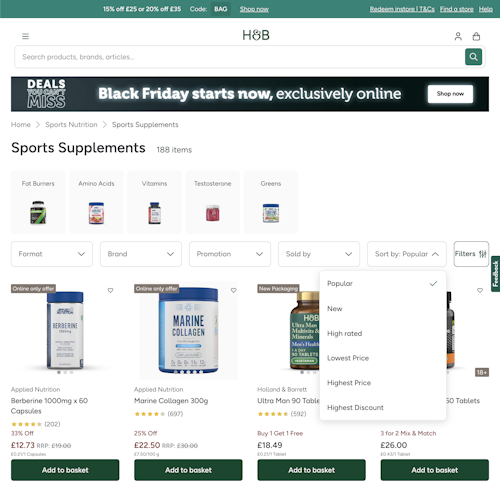
Task: Click Shop now on Black Friday banner
Action: (x=450, y=94)
